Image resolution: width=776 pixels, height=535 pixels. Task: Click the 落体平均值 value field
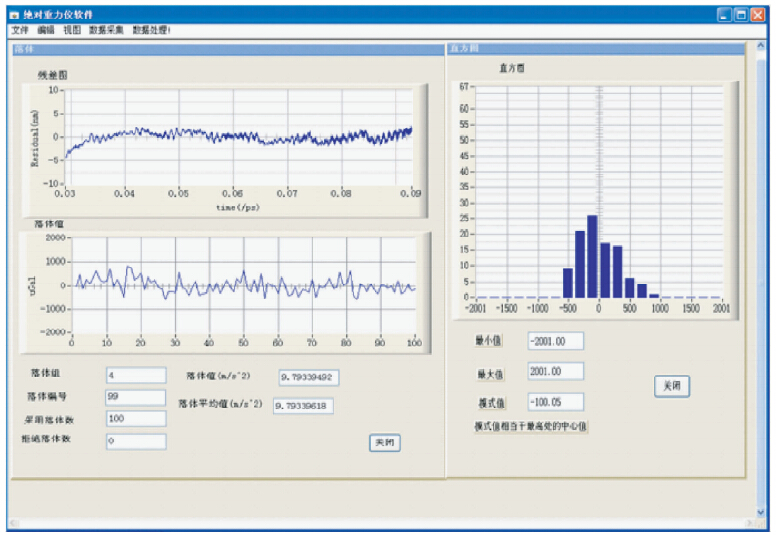[303, 406]
